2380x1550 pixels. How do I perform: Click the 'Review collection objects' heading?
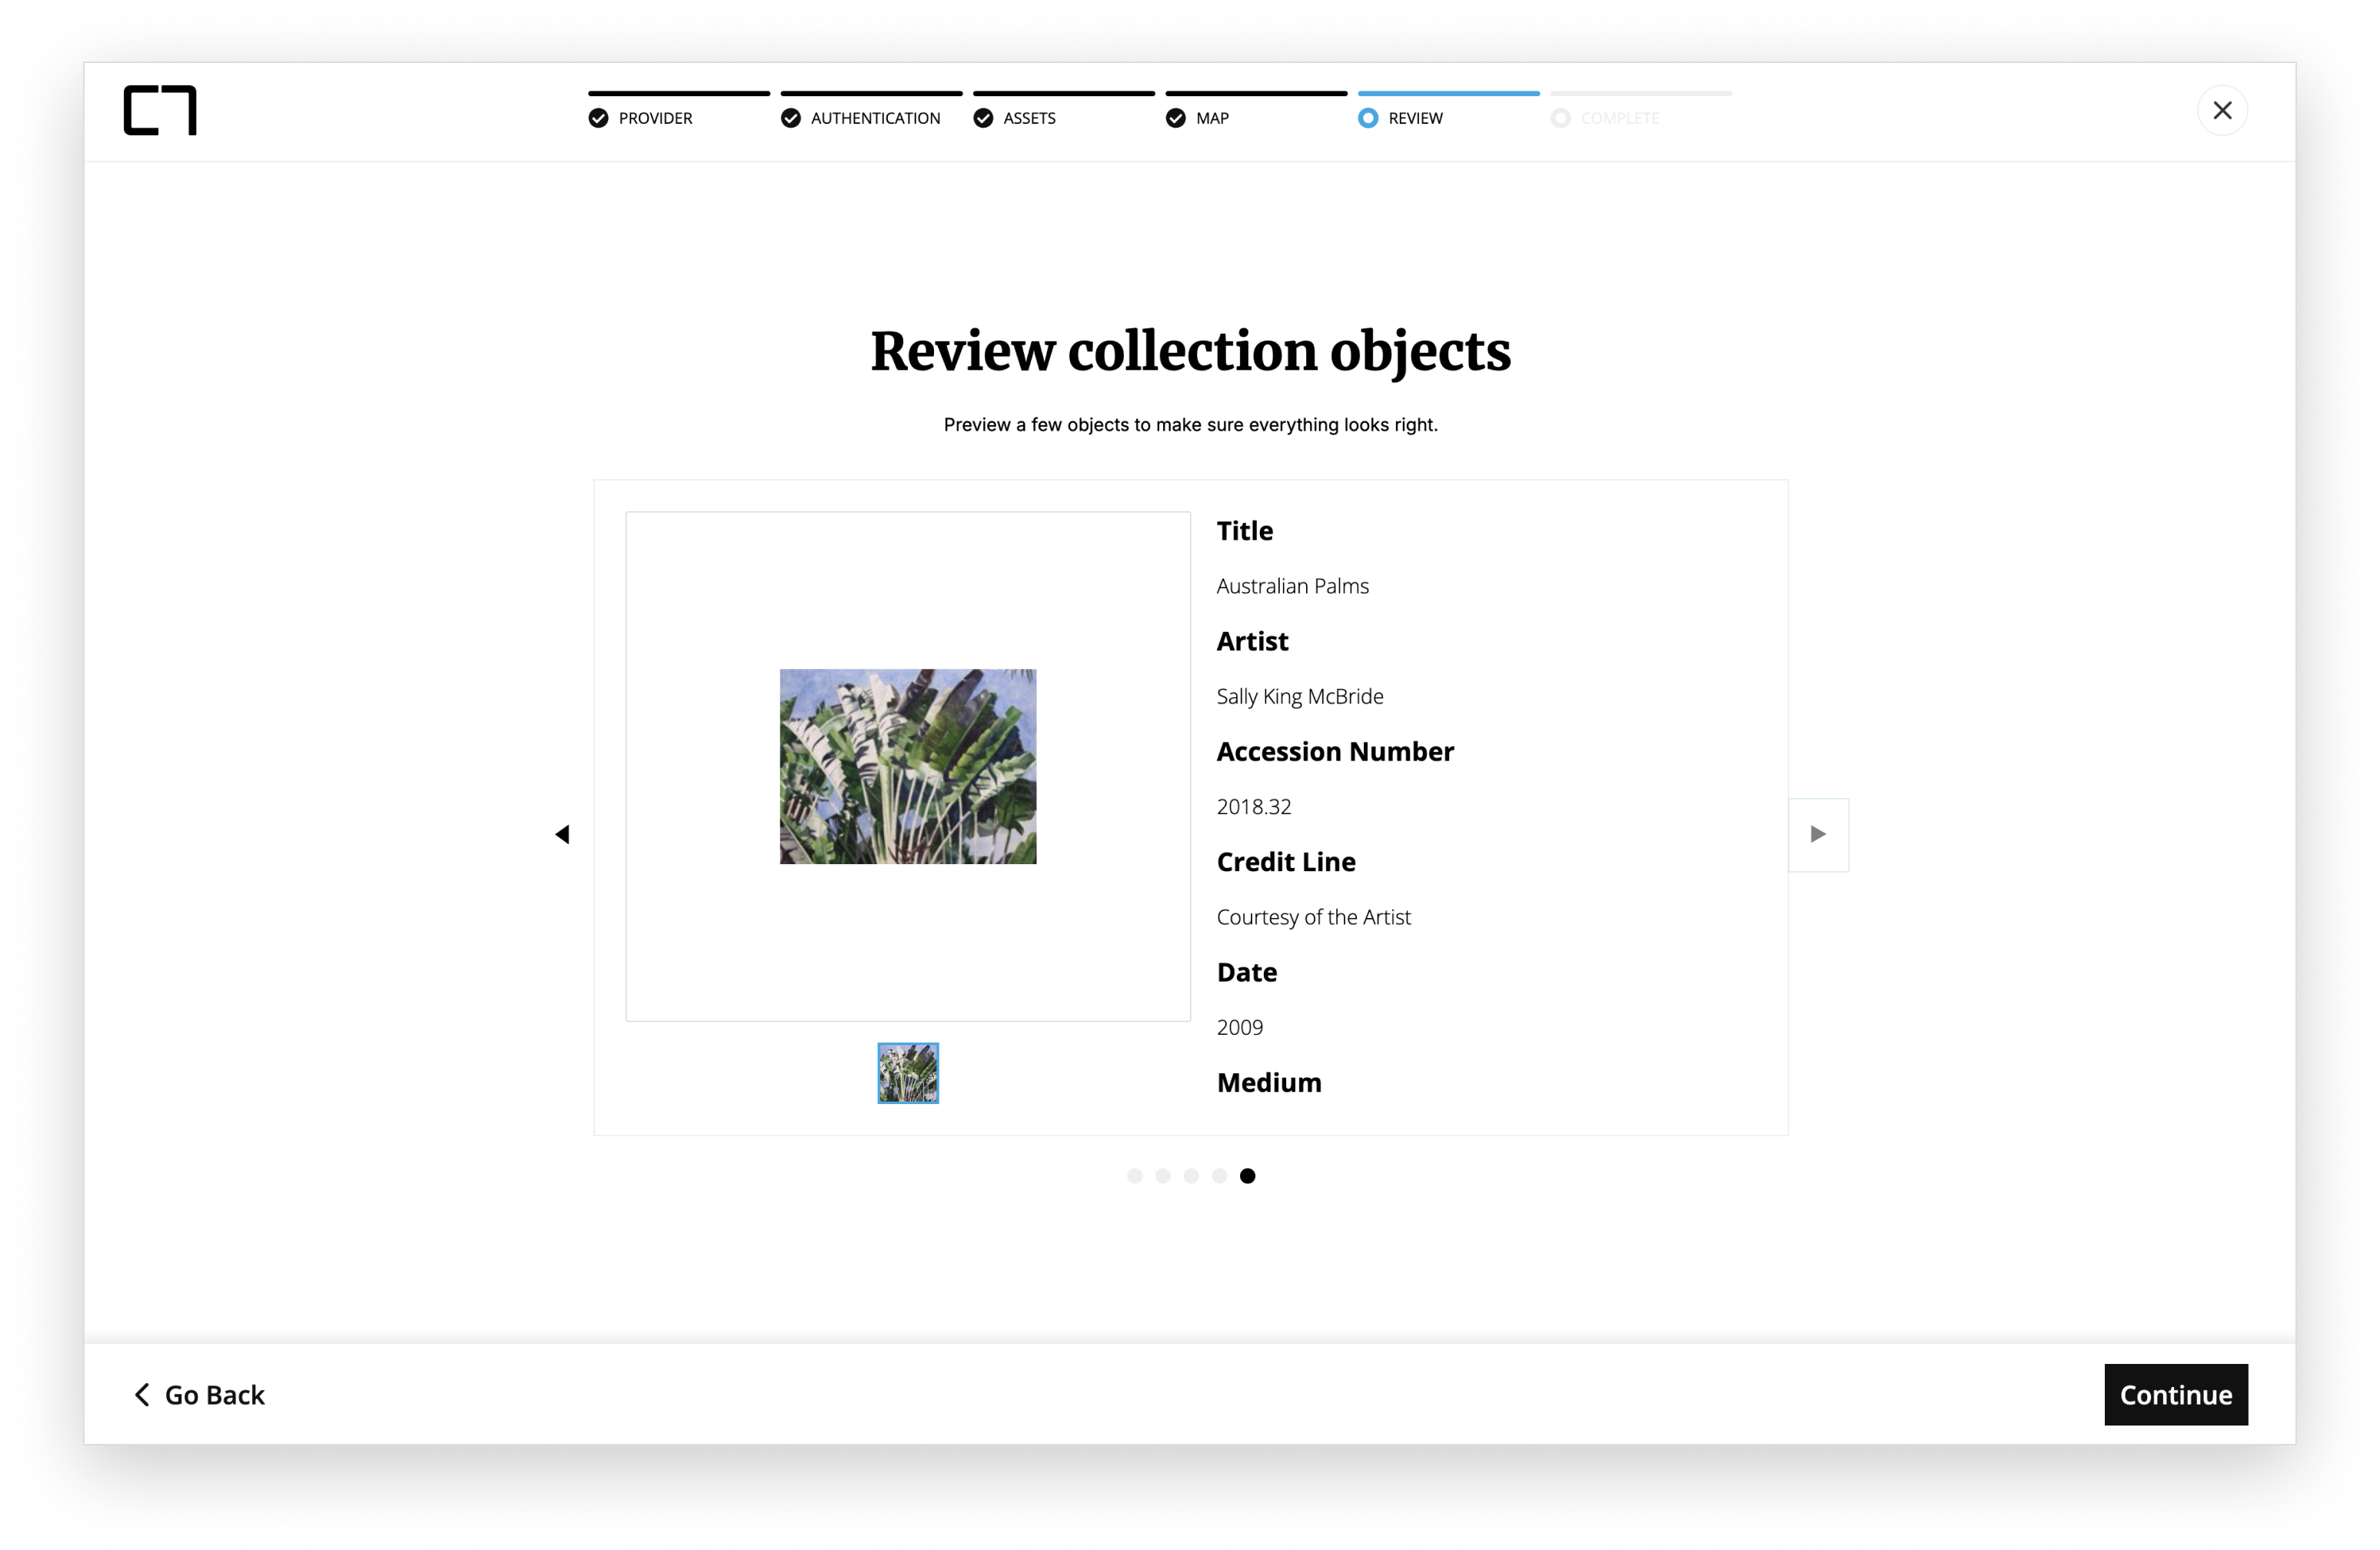coord(1190,351)
